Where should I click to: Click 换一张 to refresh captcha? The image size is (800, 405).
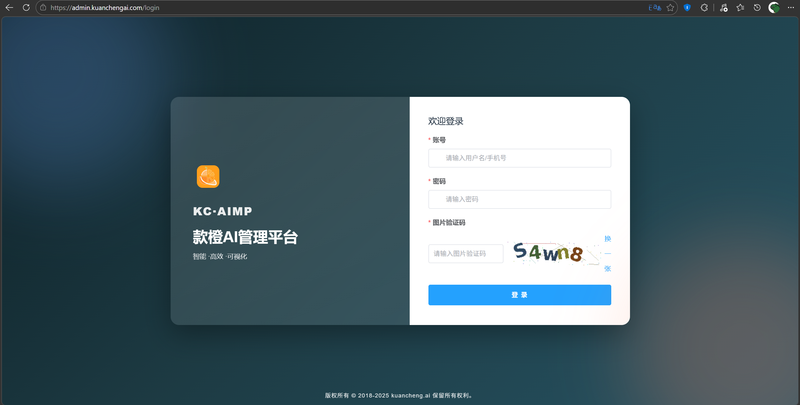(x=608, y=254)
